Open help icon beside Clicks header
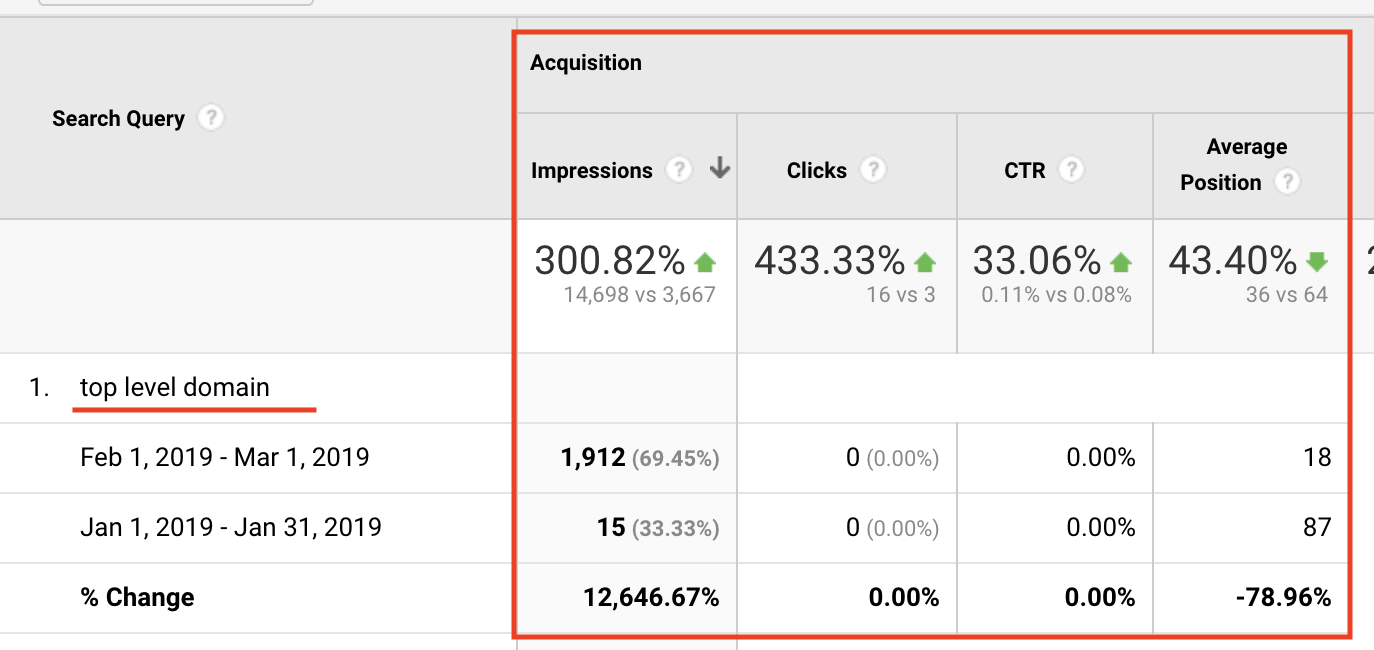 click(x=873, y=170)
